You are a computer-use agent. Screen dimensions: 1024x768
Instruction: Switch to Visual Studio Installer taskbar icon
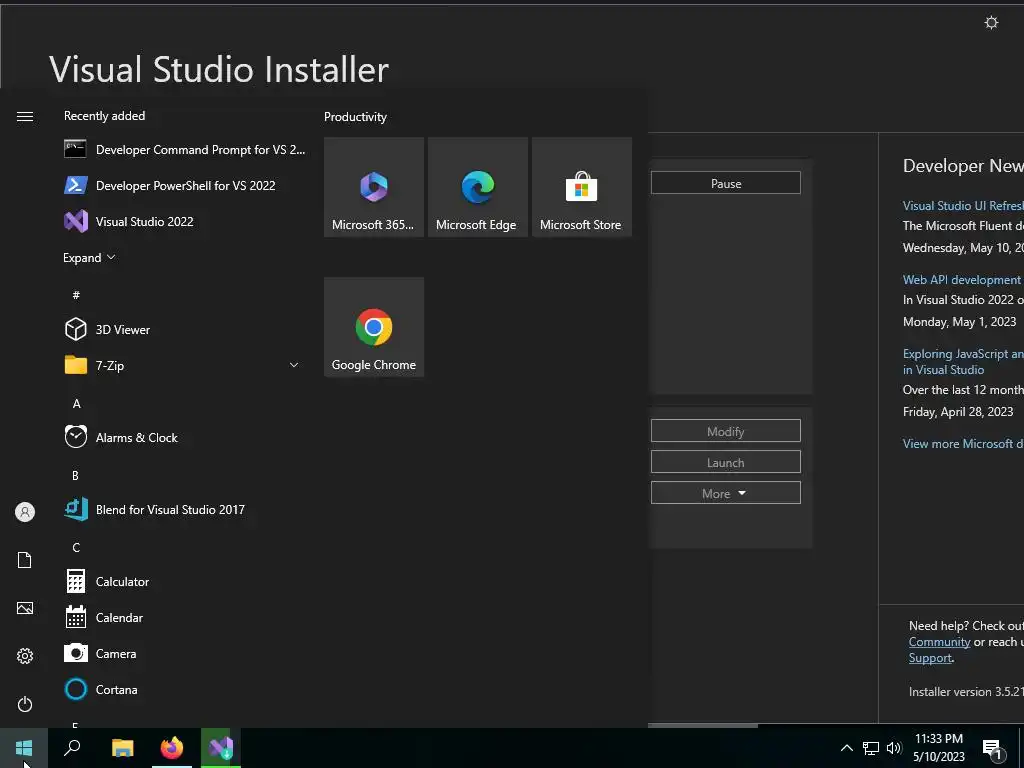pos(221,748)
